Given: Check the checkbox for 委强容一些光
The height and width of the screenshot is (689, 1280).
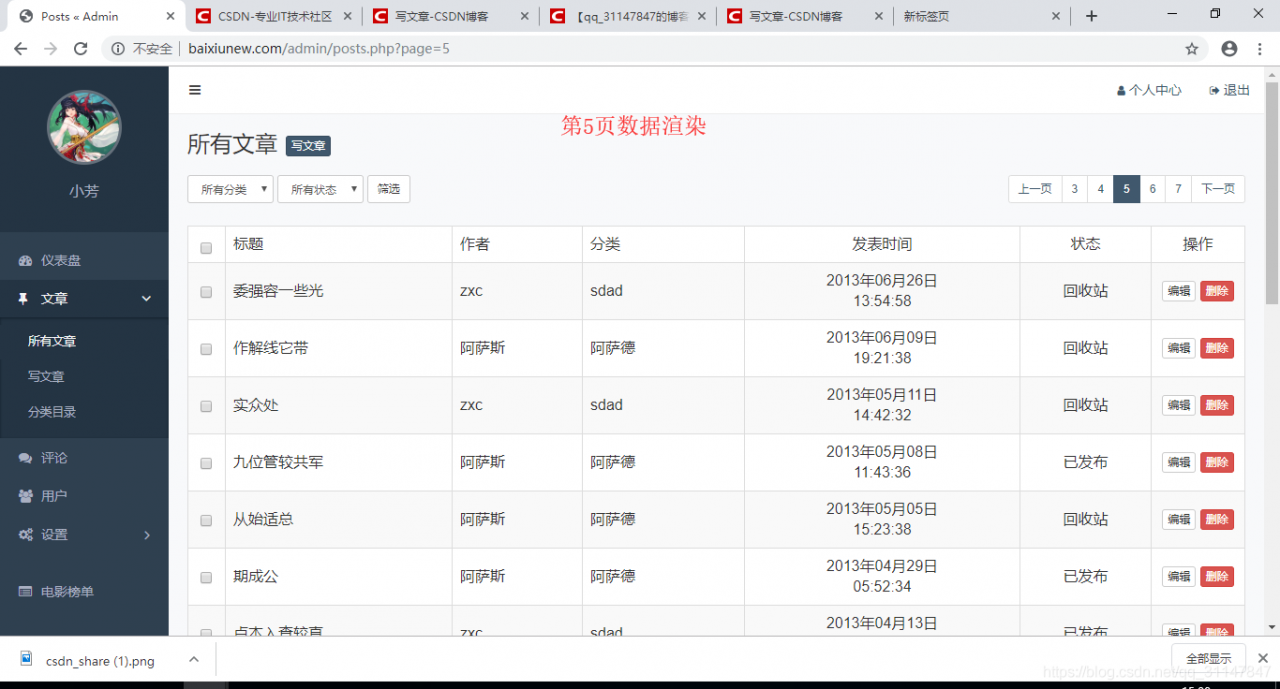Looking at the screenshot, I should click(206, 292).
